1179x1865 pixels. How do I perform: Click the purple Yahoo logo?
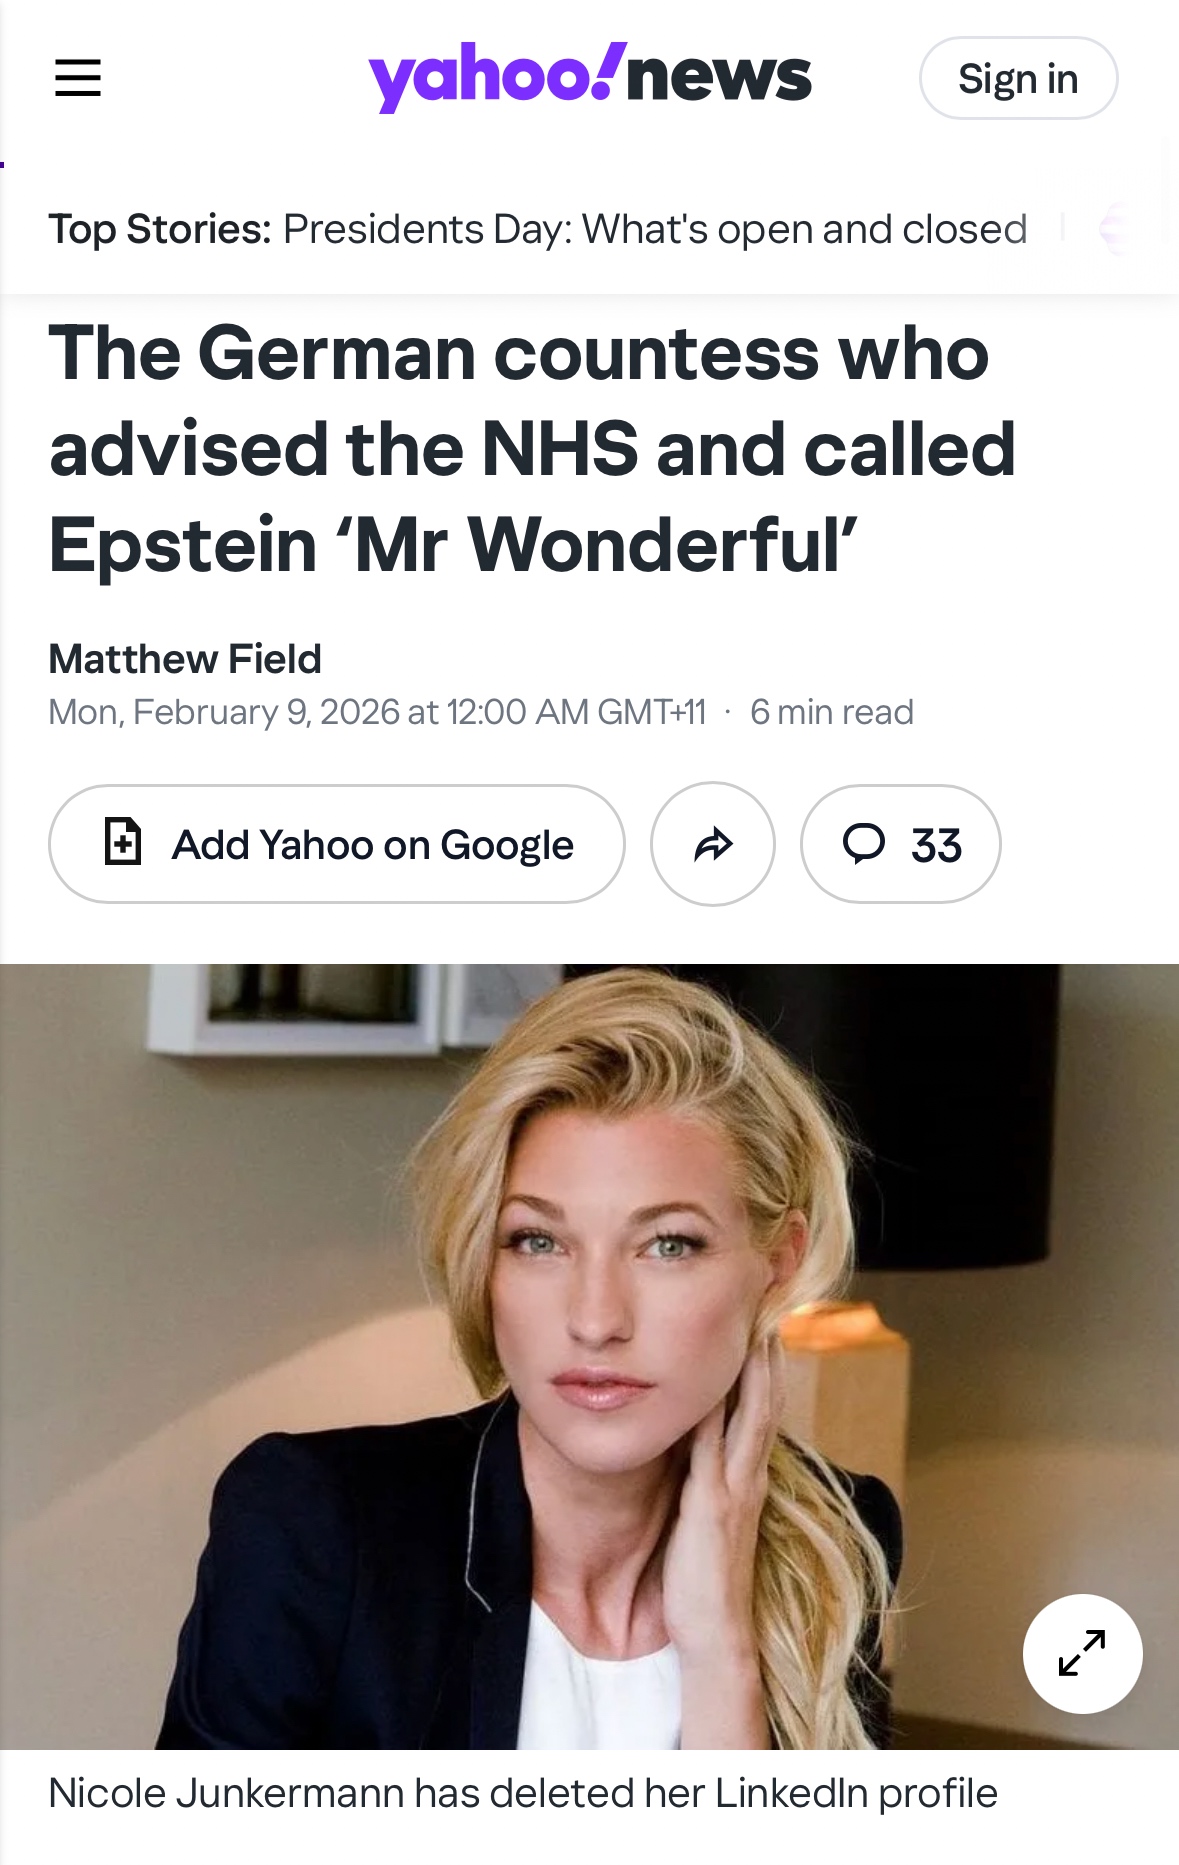(x=492, y=77)
